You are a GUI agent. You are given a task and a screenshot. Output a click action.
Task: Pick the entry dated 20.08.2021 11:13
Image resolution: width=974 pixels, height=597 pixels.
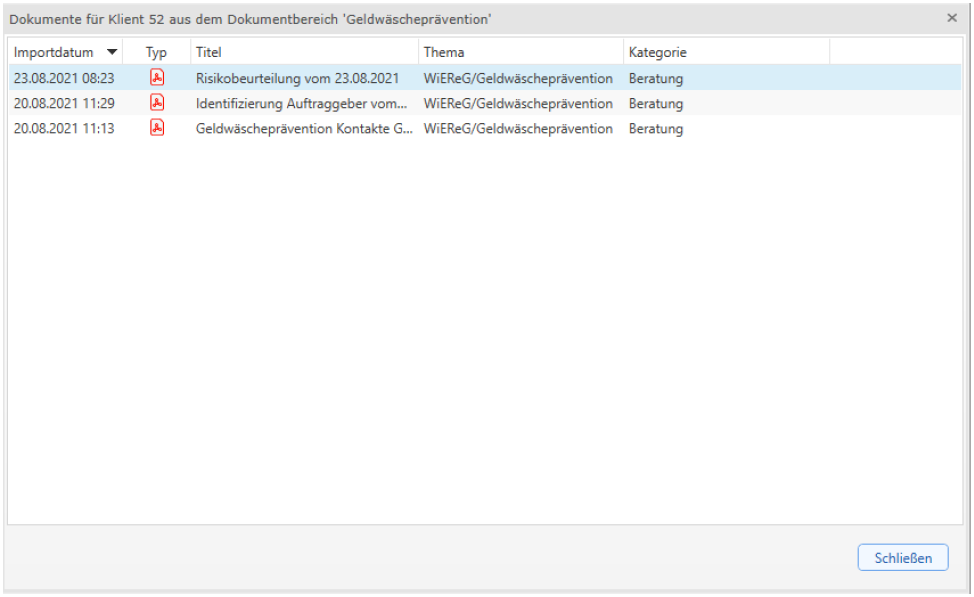64,128
